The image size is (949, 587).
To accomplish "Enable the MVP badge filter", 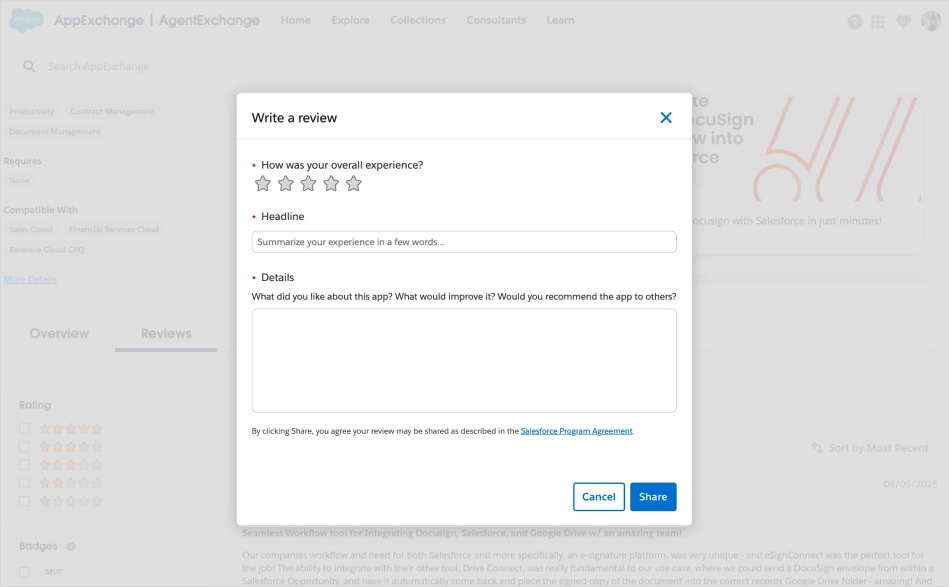I will (x=24, y=572).
